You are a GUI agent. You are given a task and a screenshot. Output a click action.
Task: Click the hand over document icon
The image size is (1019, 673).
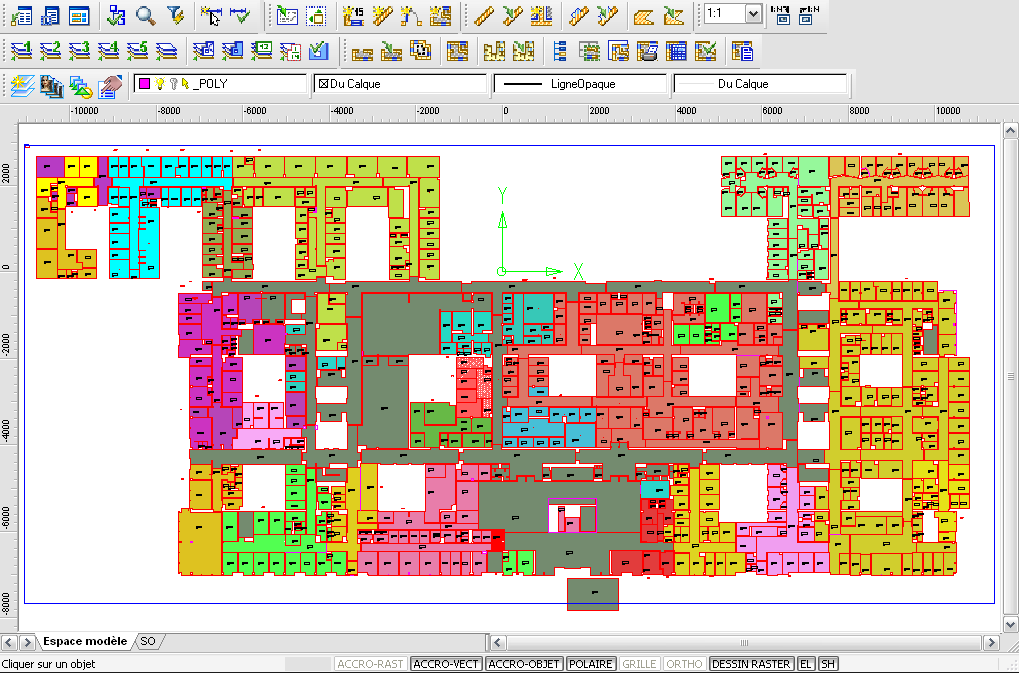(111, 85)
